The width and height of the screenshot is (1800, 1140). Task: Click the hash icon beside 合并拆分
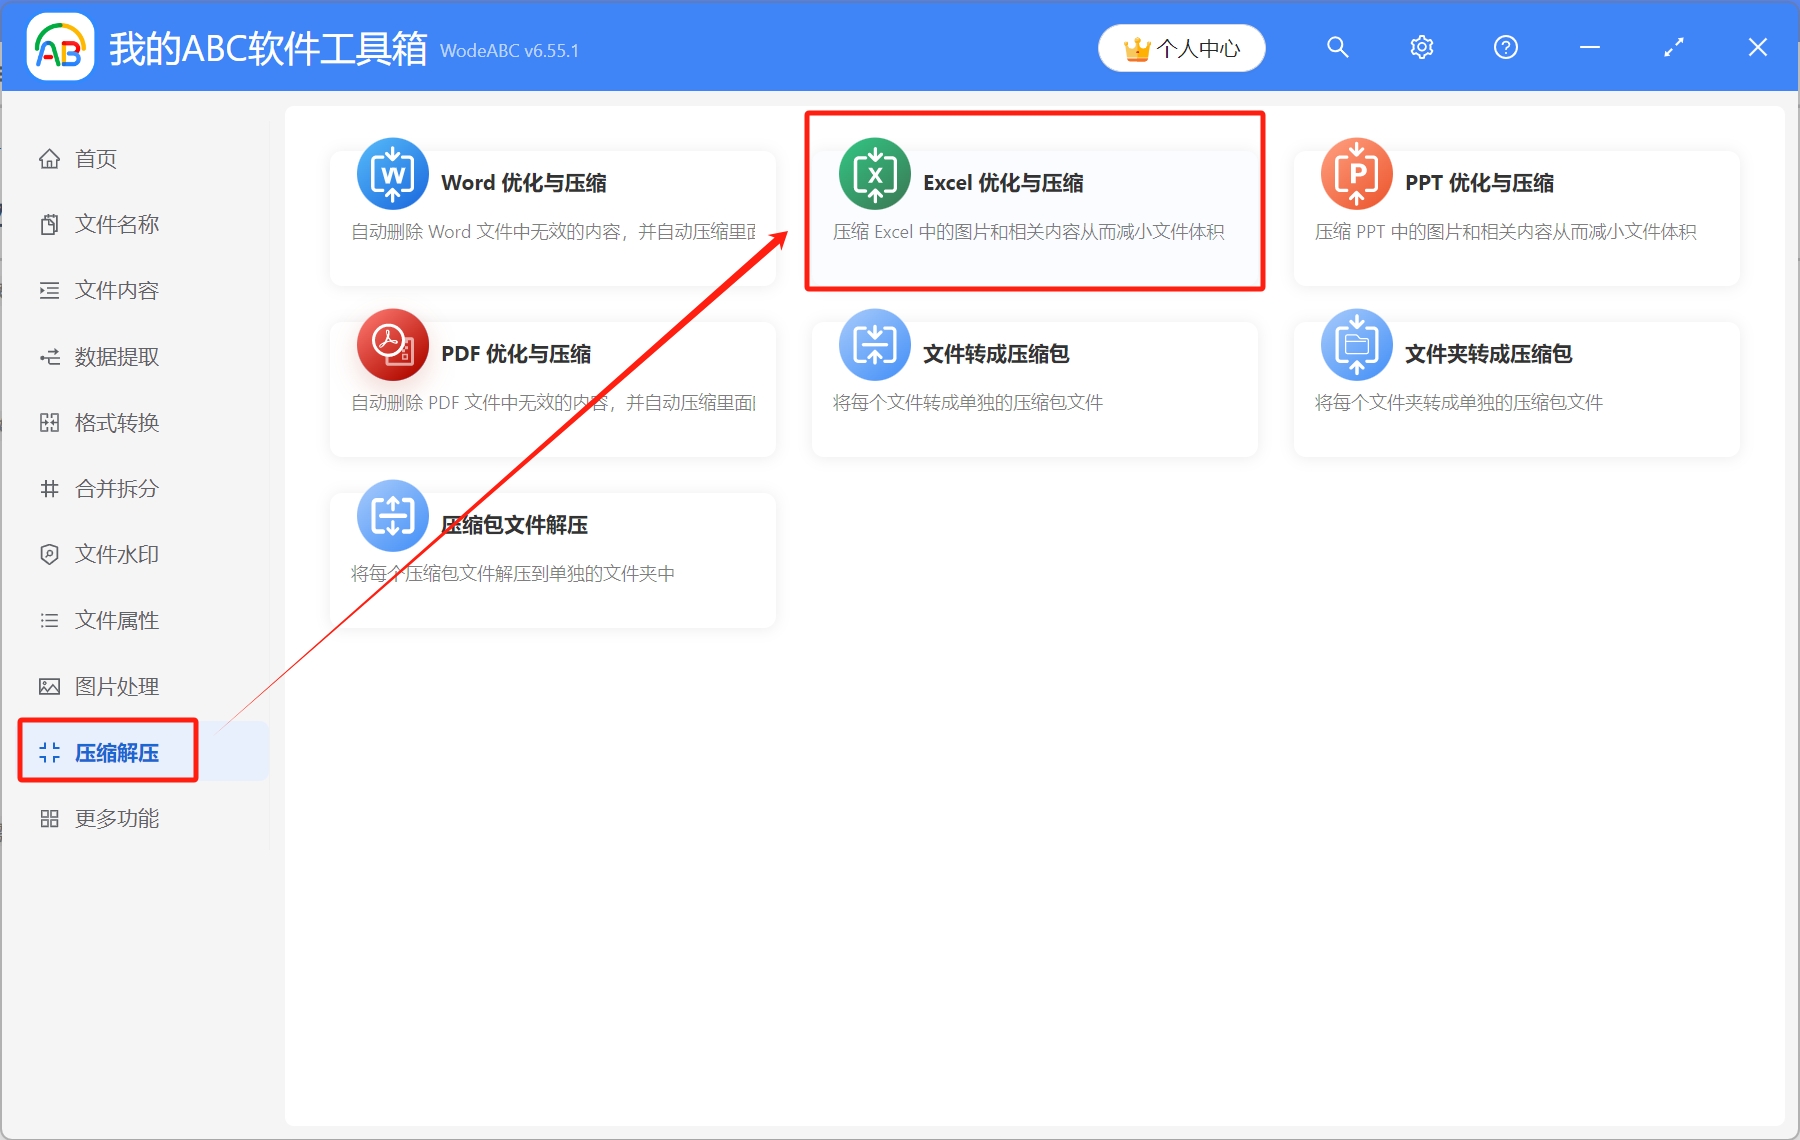click(x=49, y=489)
